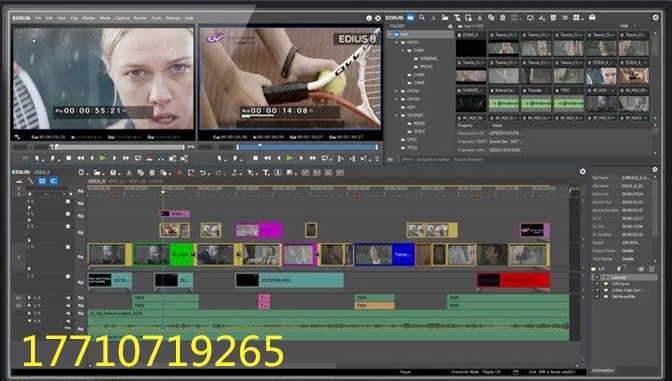Open the Render menu in the menu bar
The image size is (672, 381).
(x=140, y=18)
